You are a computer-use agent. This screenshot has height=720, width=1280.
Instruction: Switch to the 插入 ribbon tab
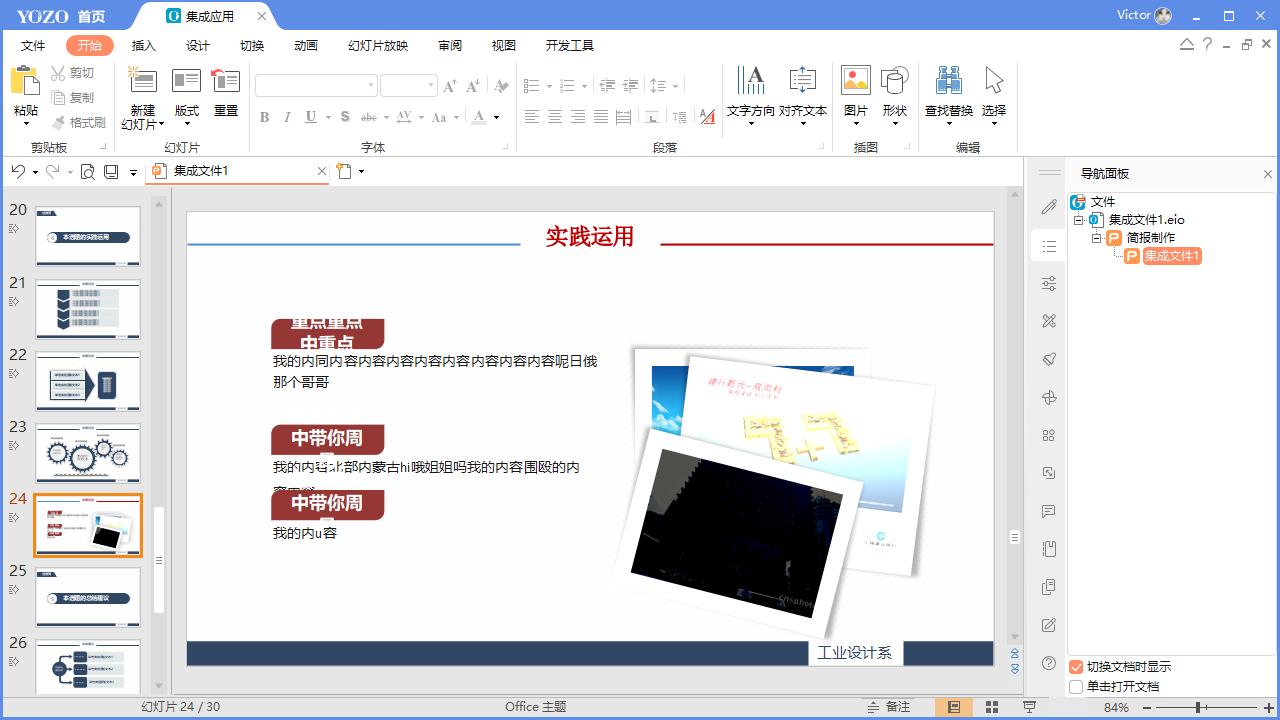[x=141, y=45]
